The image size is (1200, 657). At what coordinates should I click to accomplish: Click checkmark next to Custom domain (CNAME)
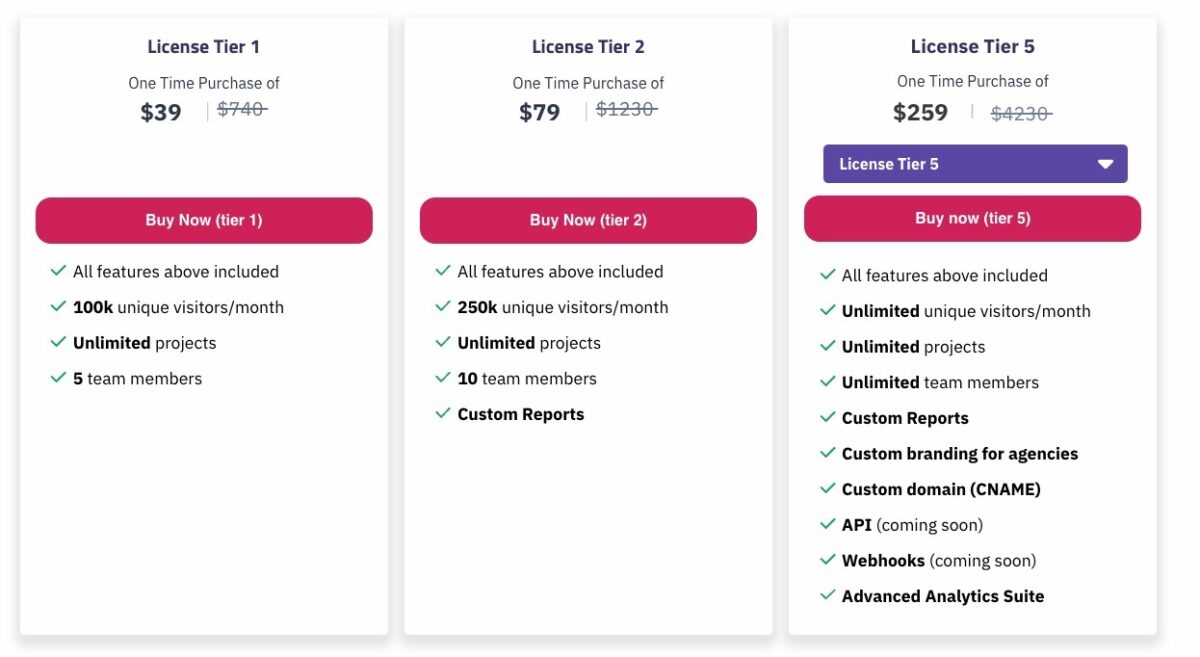coord(827,489)
